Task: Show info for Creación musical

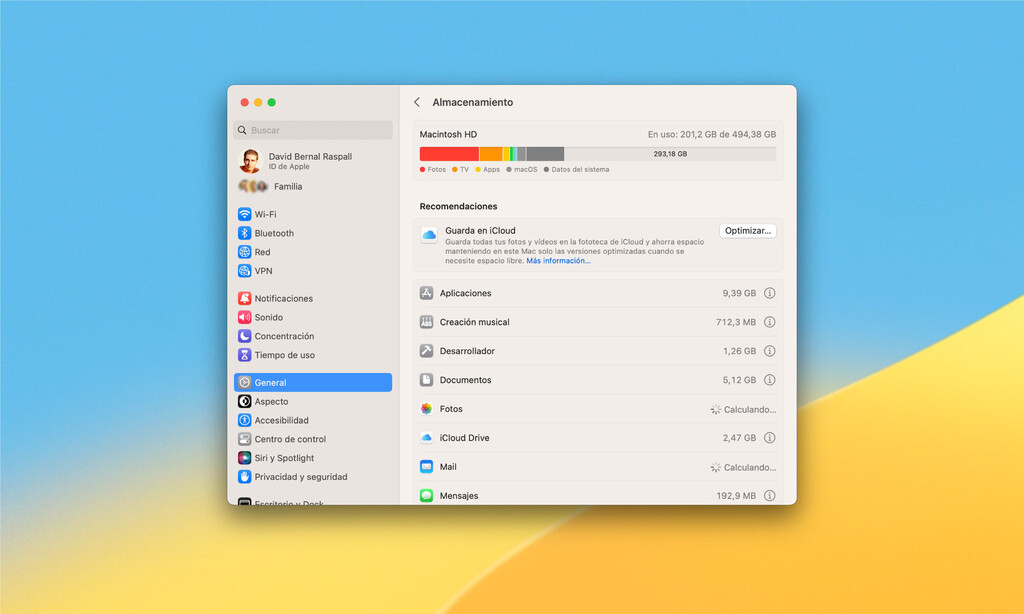Action: pyautogui.click(x=770, y=322)
